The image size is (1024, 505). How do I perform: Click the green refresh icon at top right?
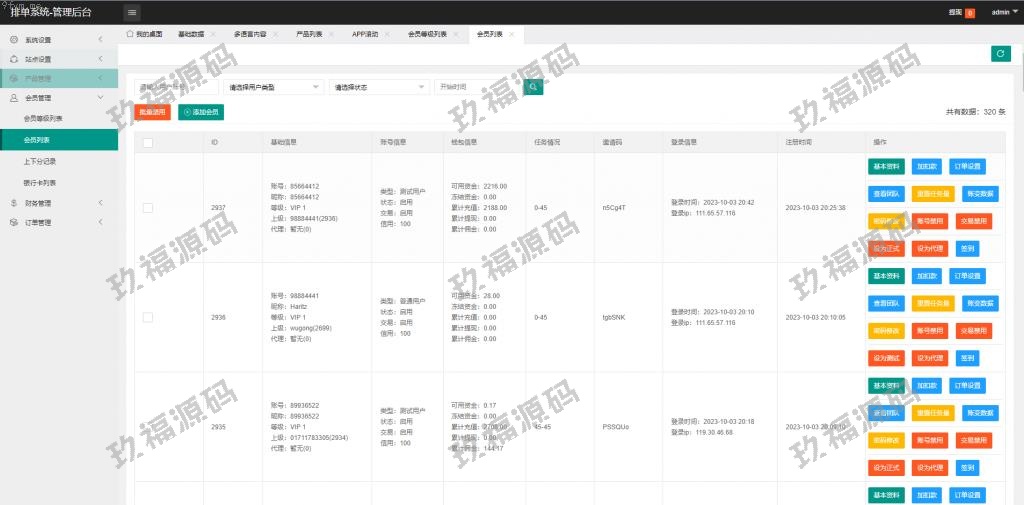[1000, 54]
